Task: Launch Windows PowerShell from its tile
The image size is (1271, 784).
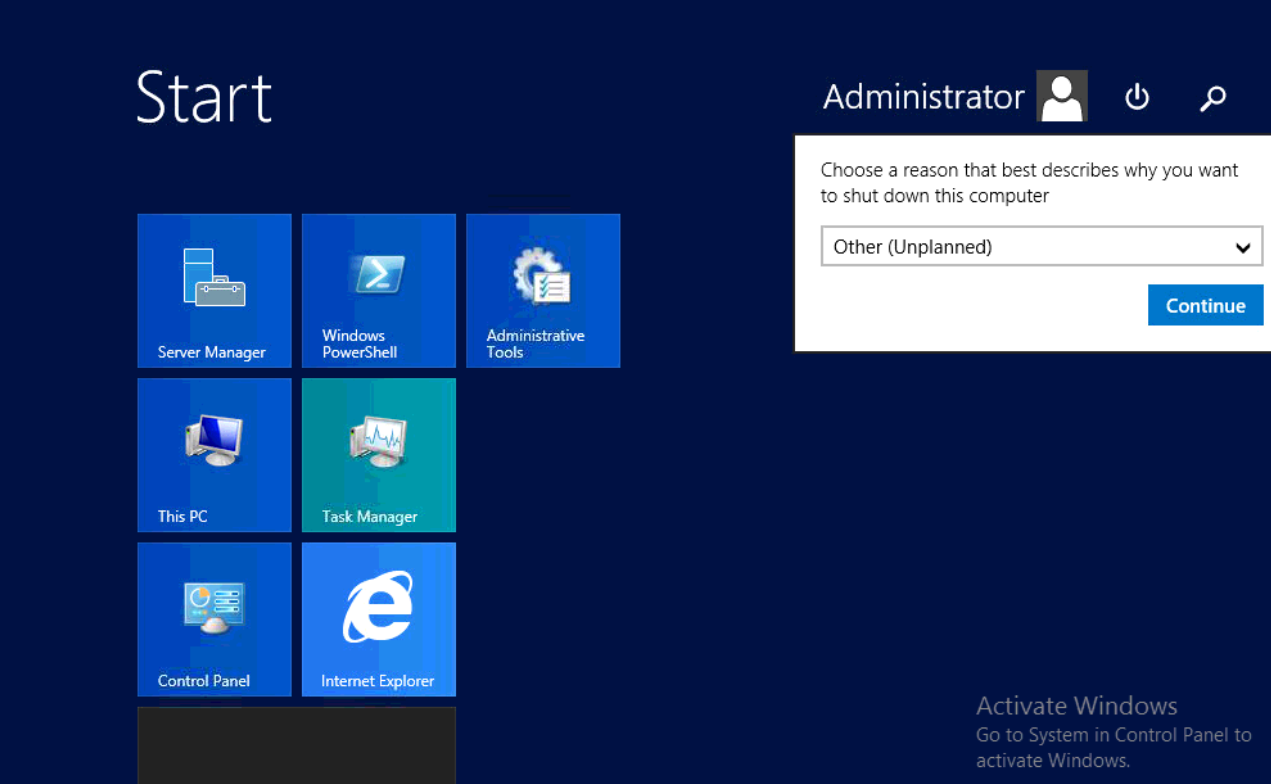Action: pos(379,291)
